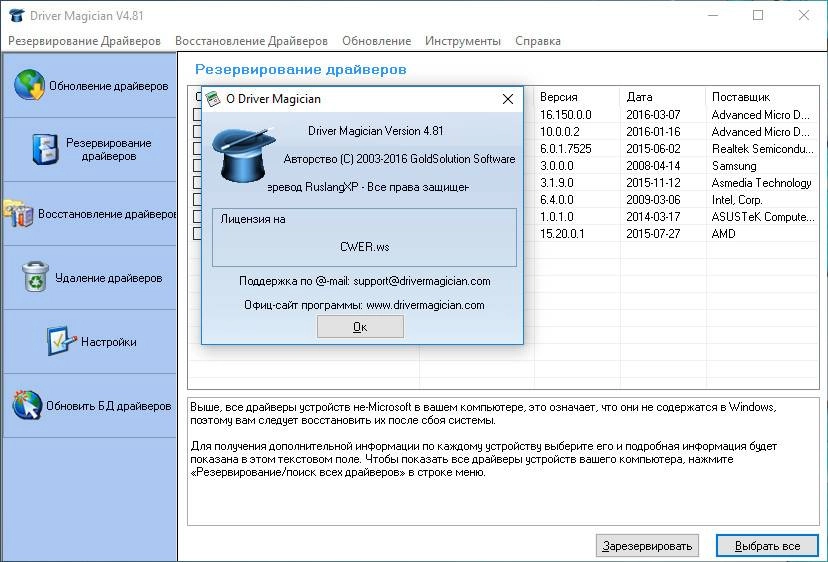This screenshot has width=828, height=562.
Task: Check the box for Intel 6.4.0.0 row
Action: coord(197,199)
